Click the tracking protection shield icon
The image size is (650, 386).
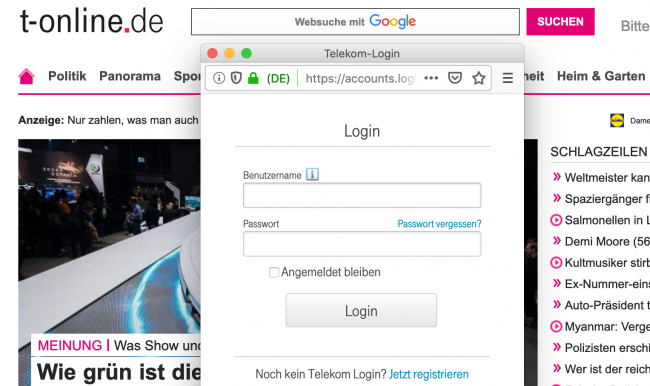coord(236,78)
